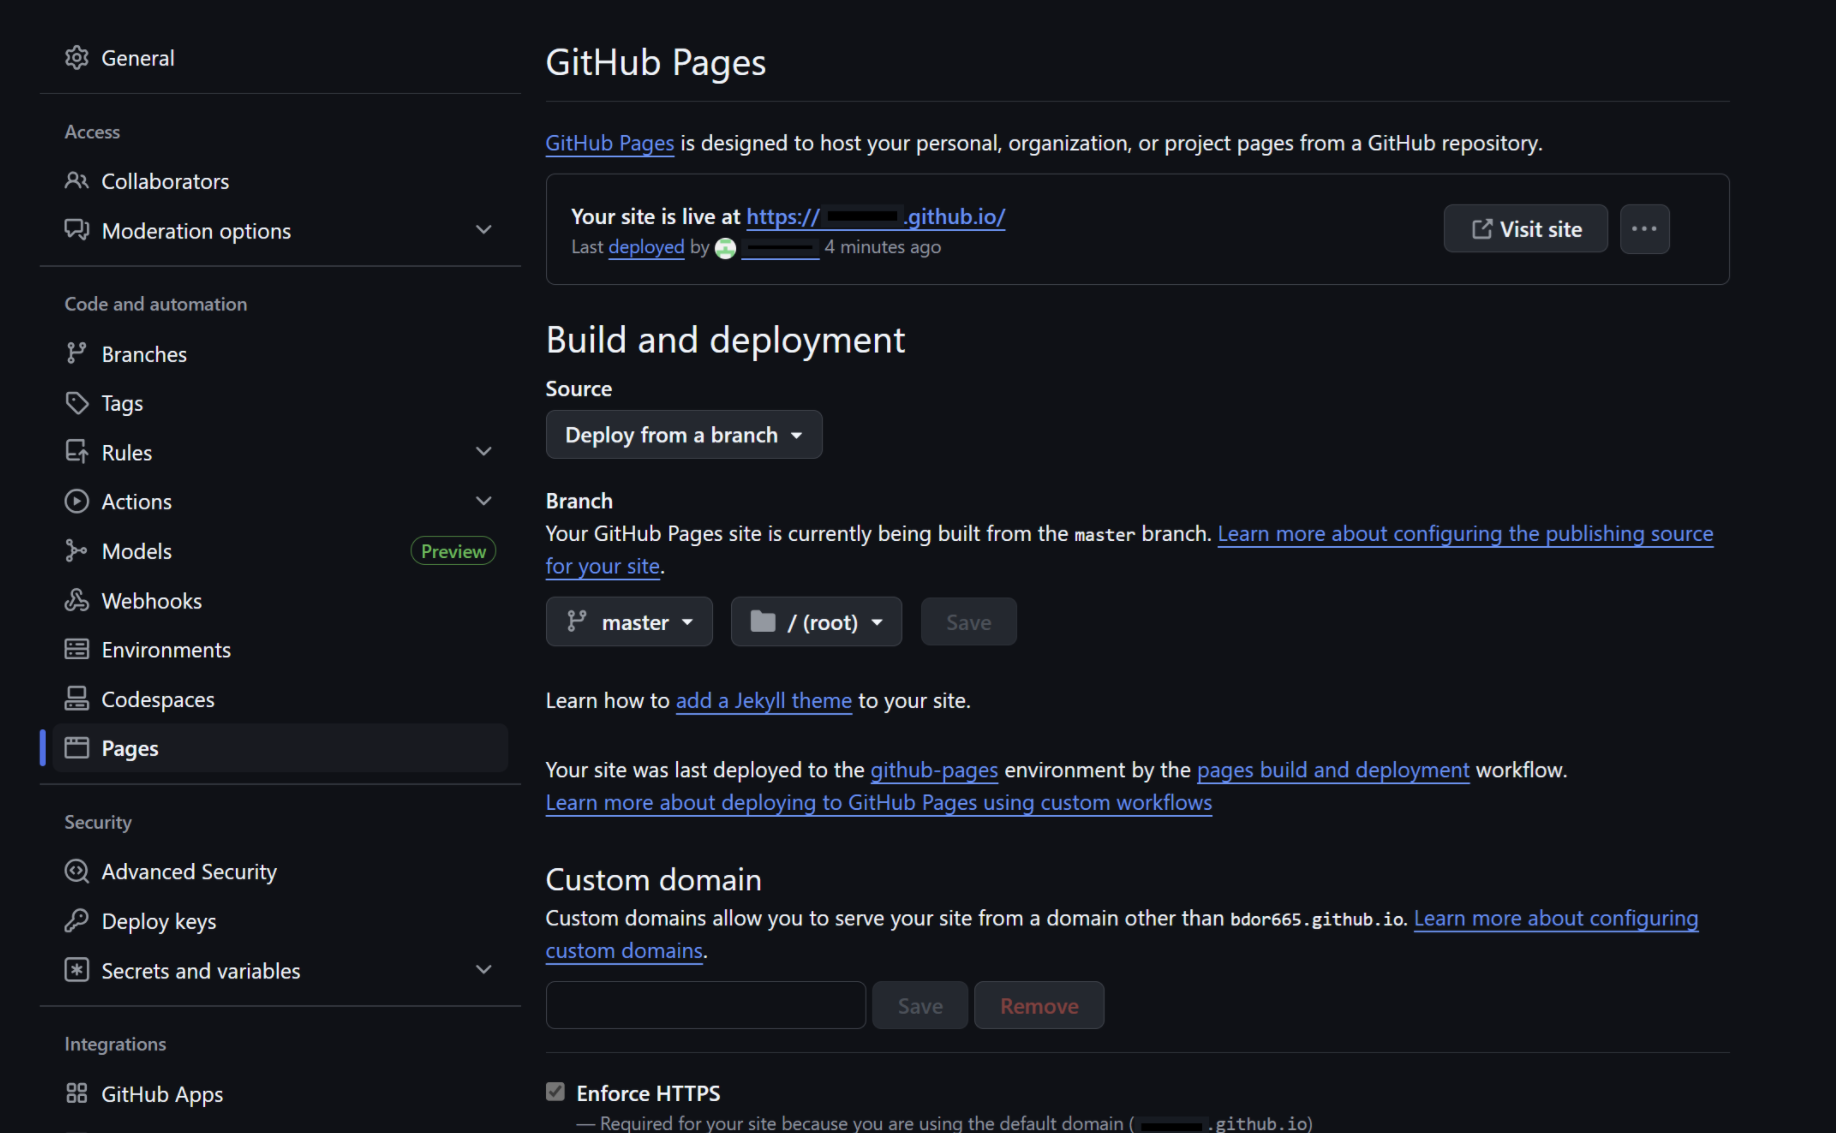Open the add a Jekyll theme link
The height and width of the screenshot is (1133, 1836).
coord(764,700)
